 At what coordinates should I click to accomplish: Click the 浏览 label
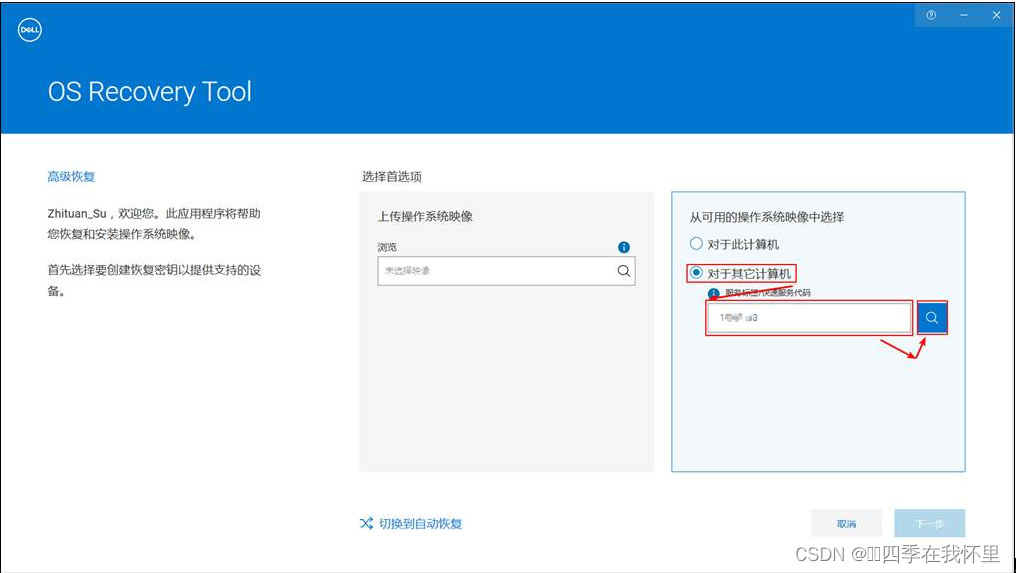pos(387,247)
